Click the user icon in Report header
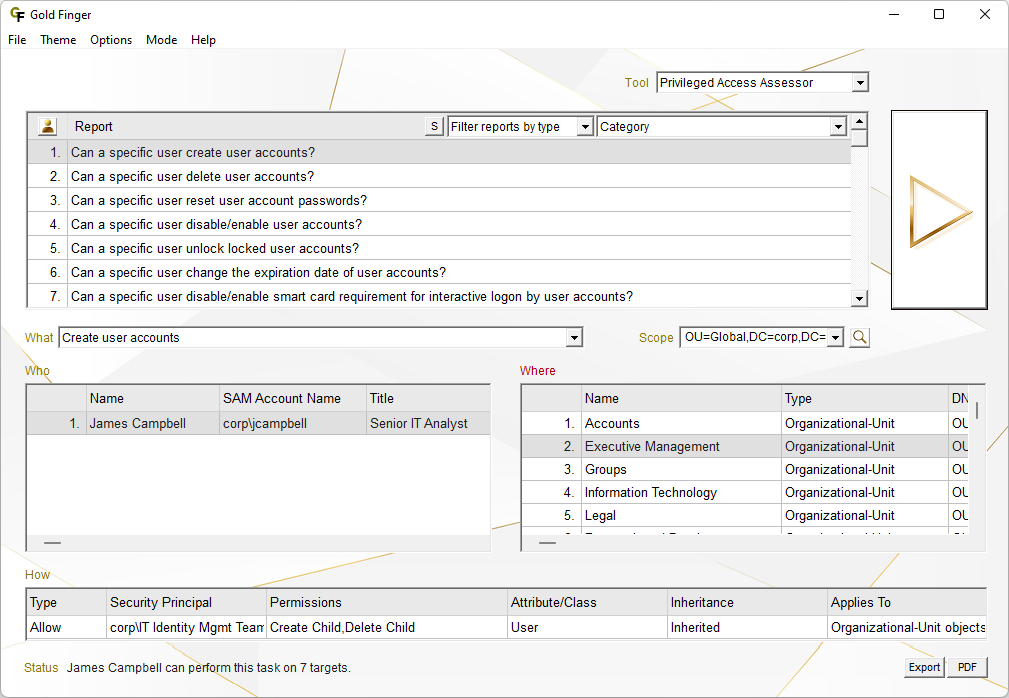1009x698 pixels. pos(48,127)
